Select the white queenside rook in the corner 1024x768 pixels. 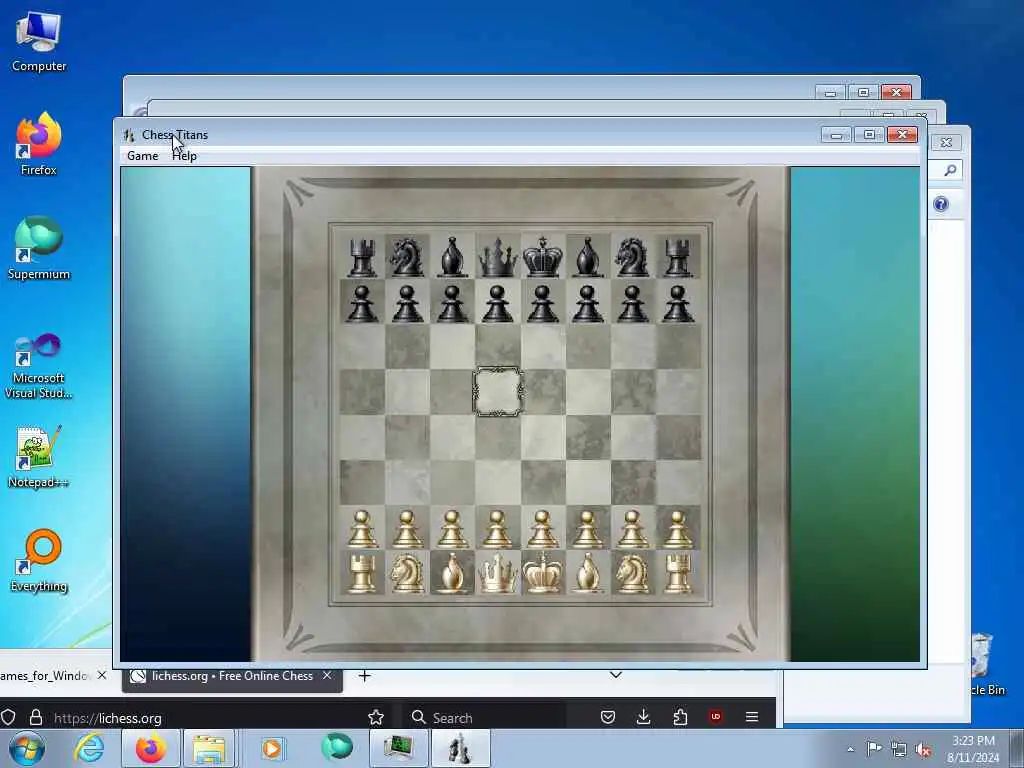pos(362,573)
